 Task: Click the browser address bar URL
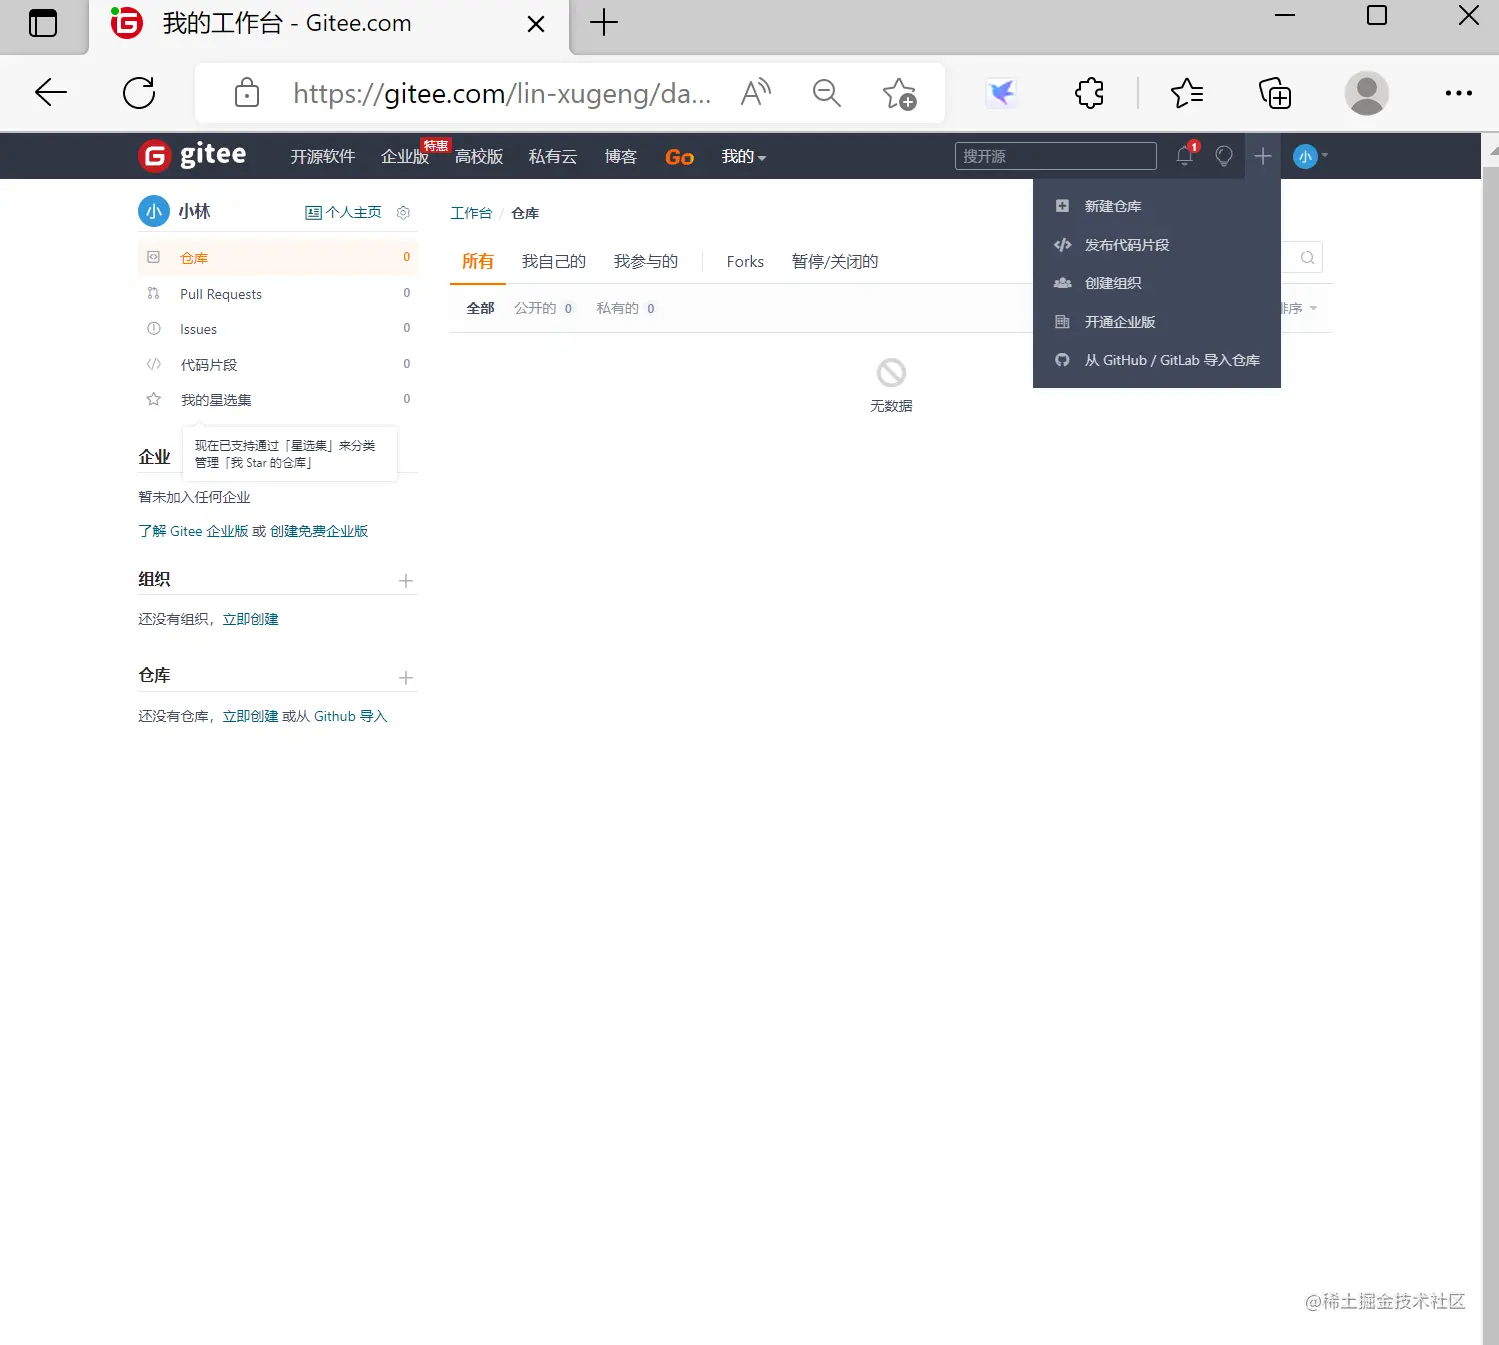pyautogui.click(x=502, y=93)
